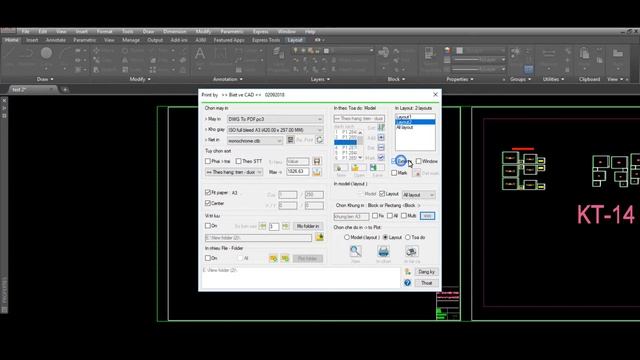Uncheck the Fit paper checkbox

click(x=208, y=192)
